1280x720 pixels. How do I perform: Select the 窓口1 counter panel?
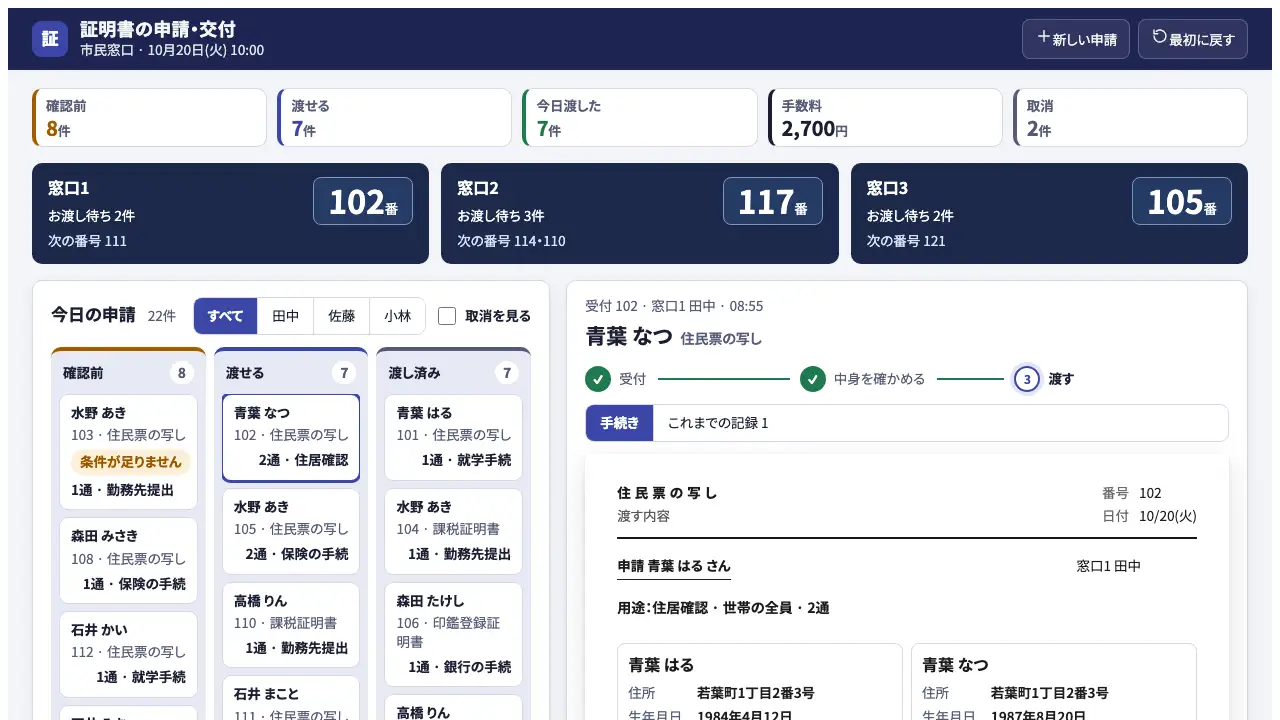tap(230, 214)
